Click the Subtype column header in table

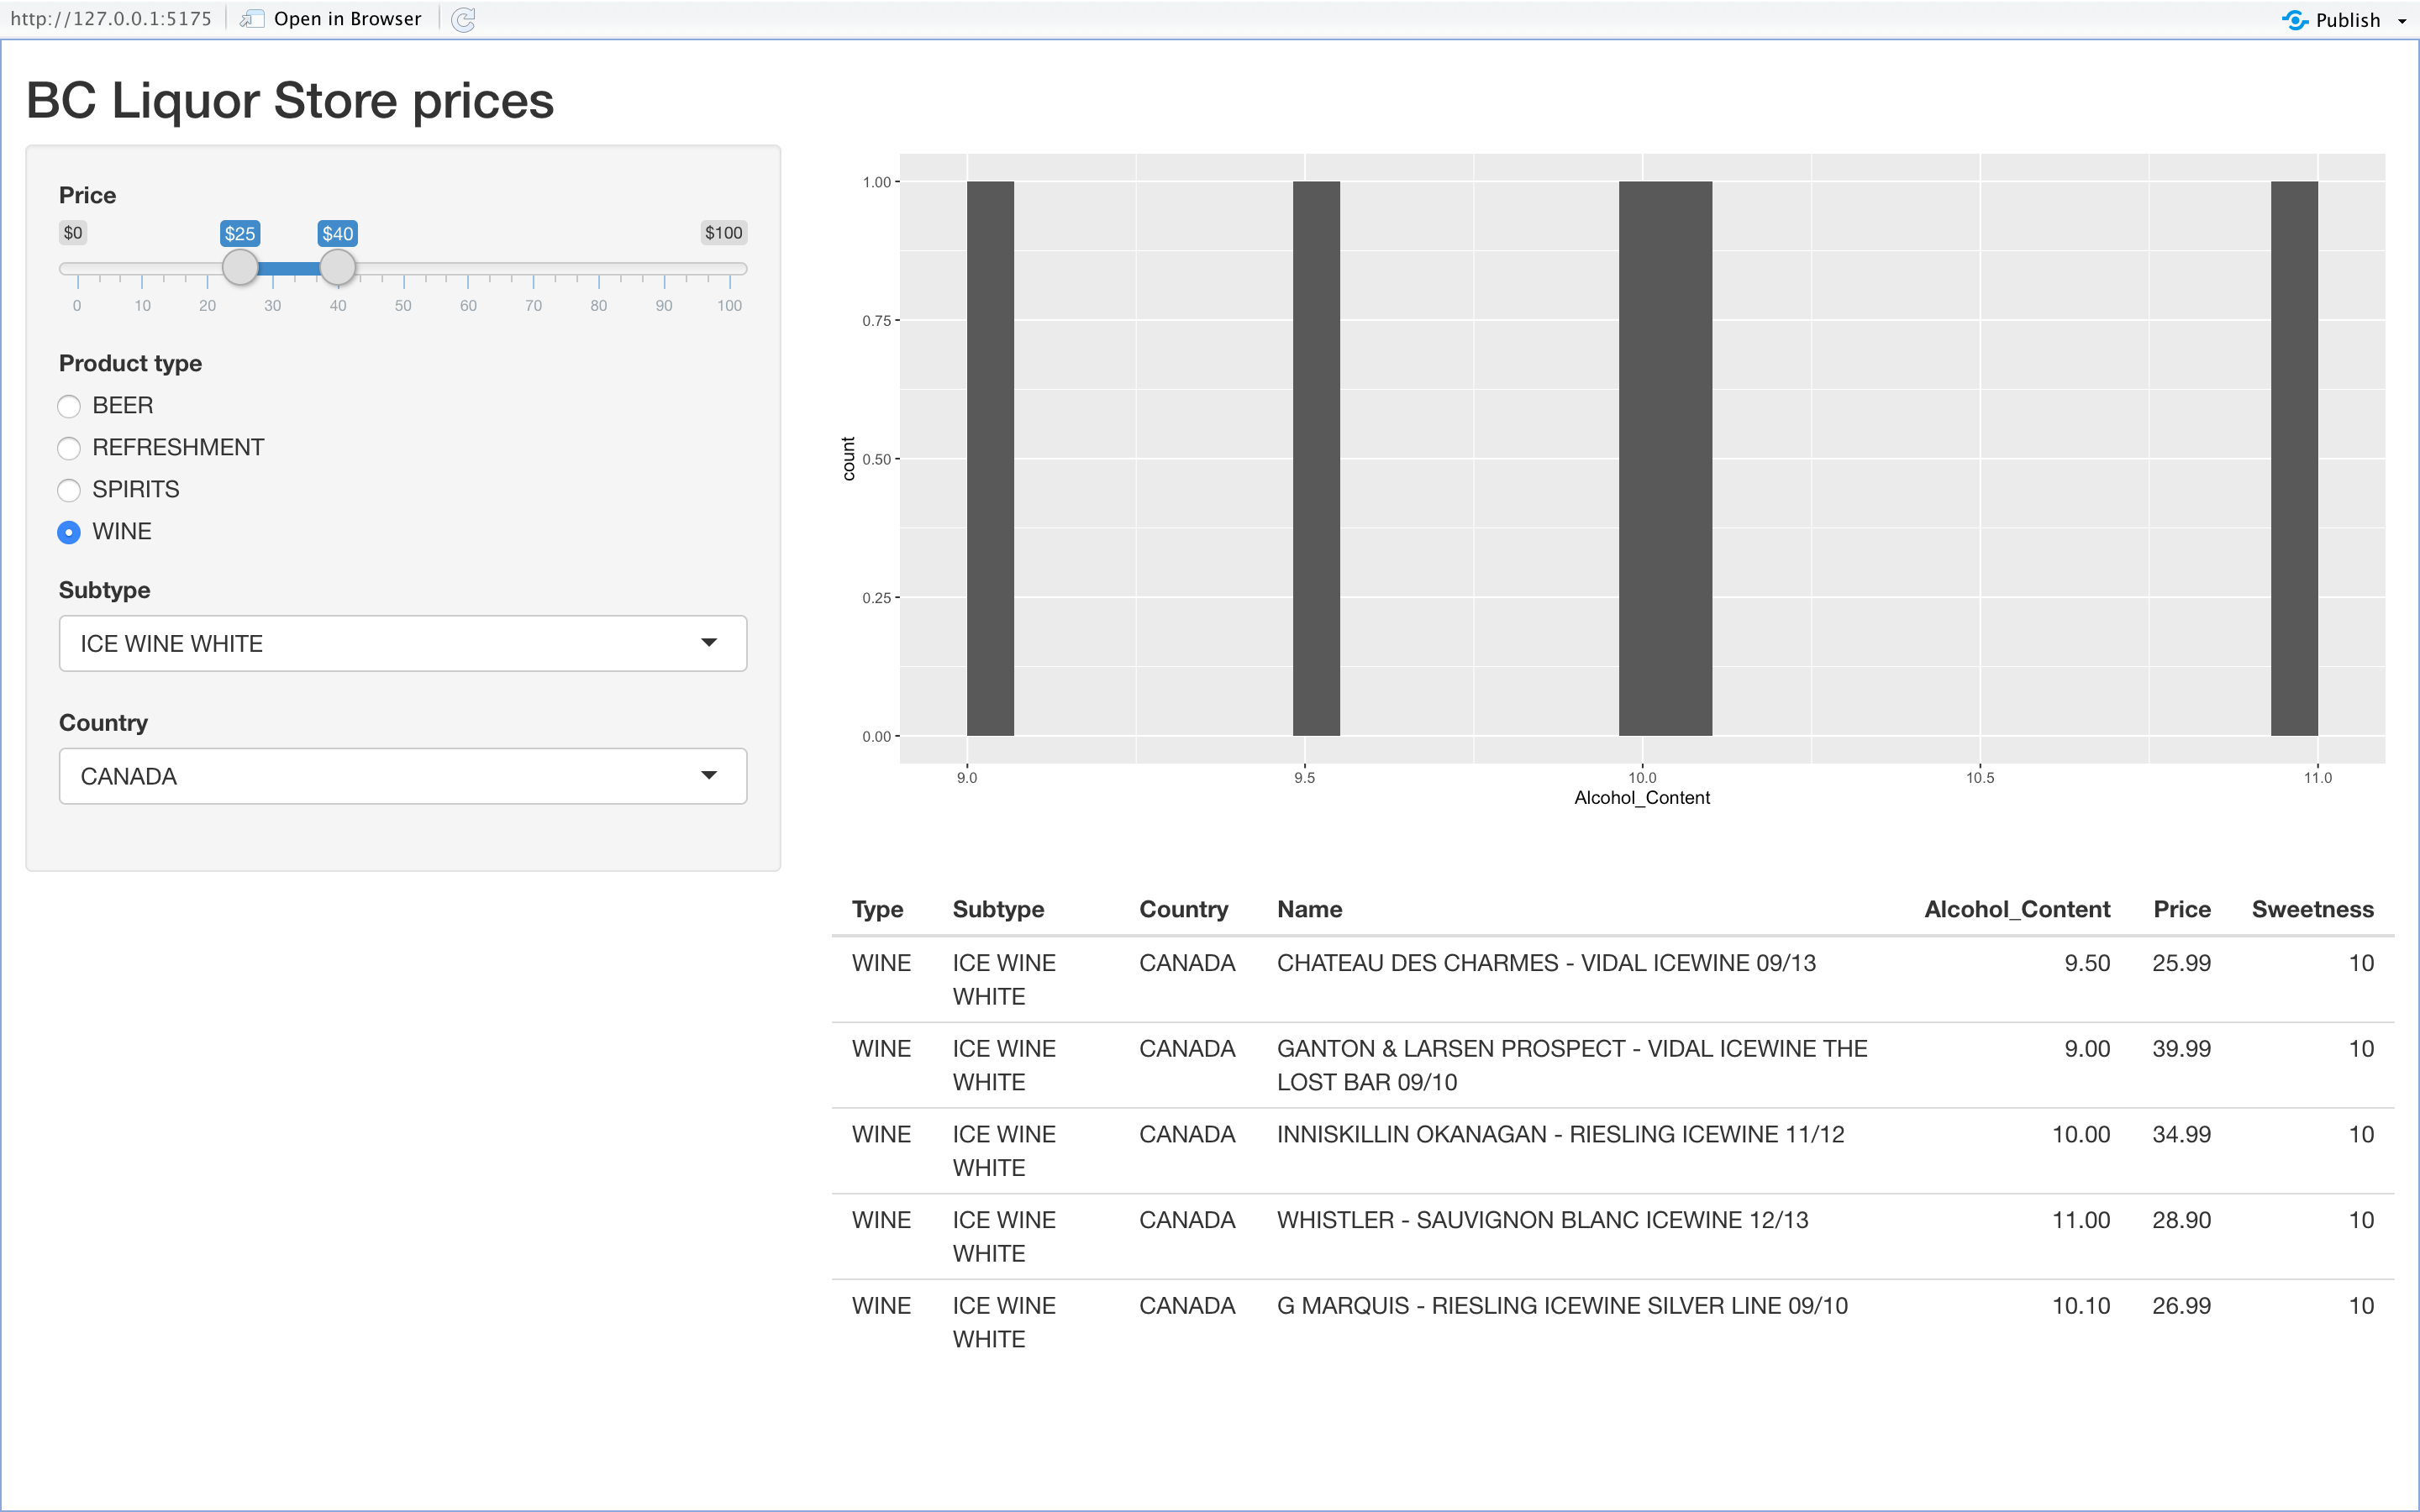[x=998, y=909]
